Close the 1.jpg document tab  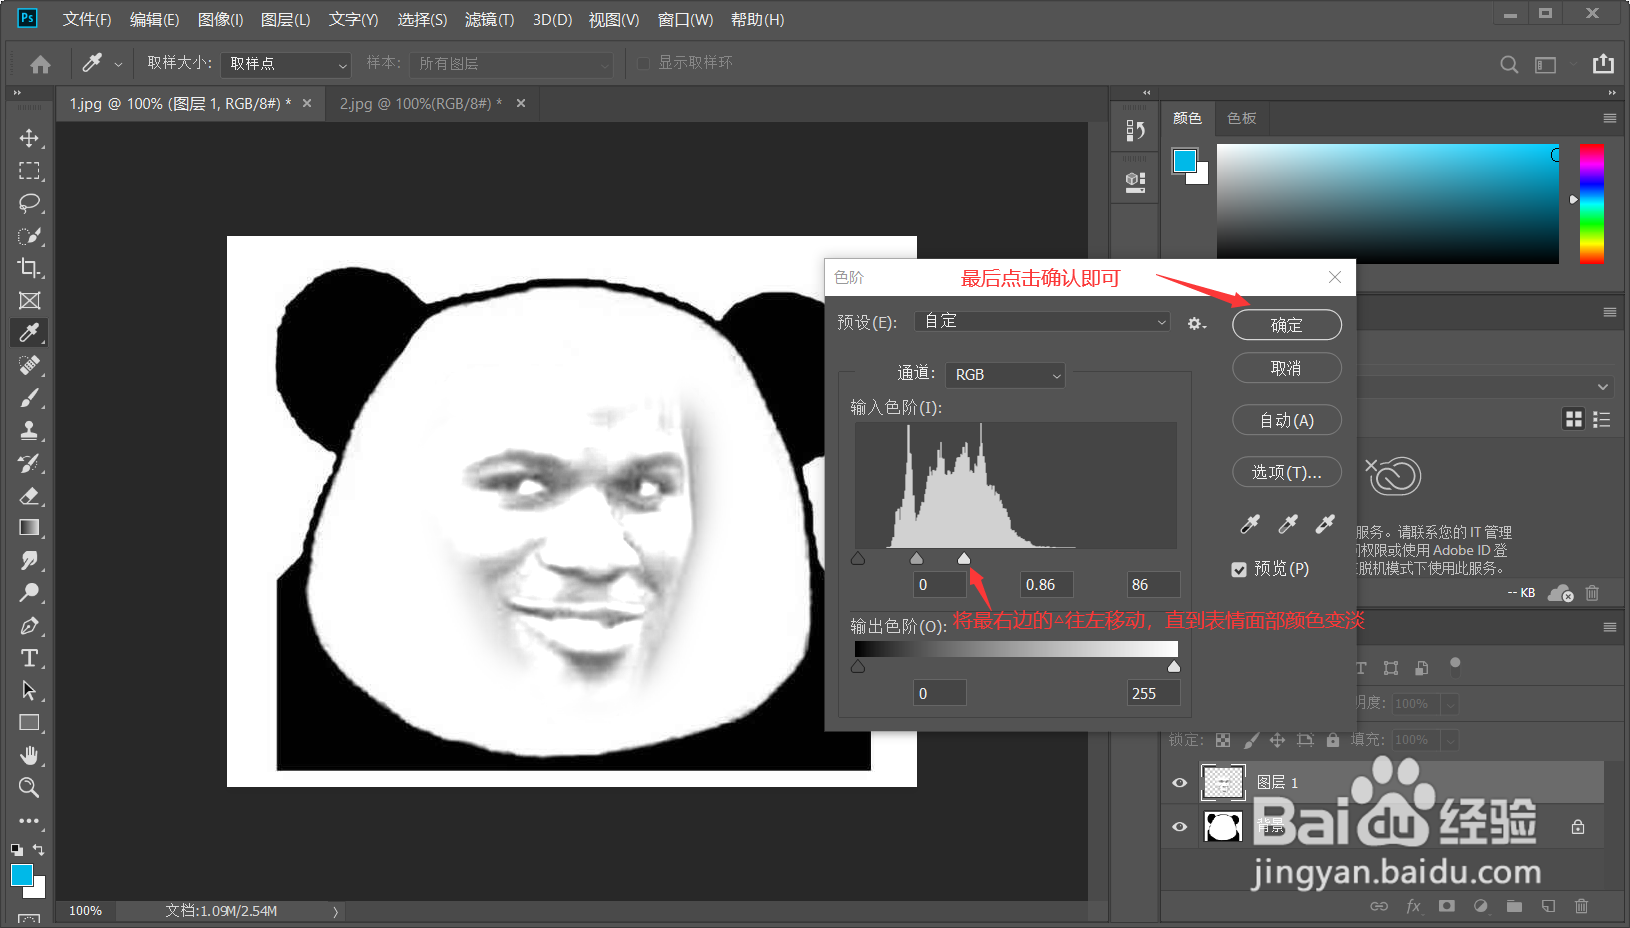[307, 103]
